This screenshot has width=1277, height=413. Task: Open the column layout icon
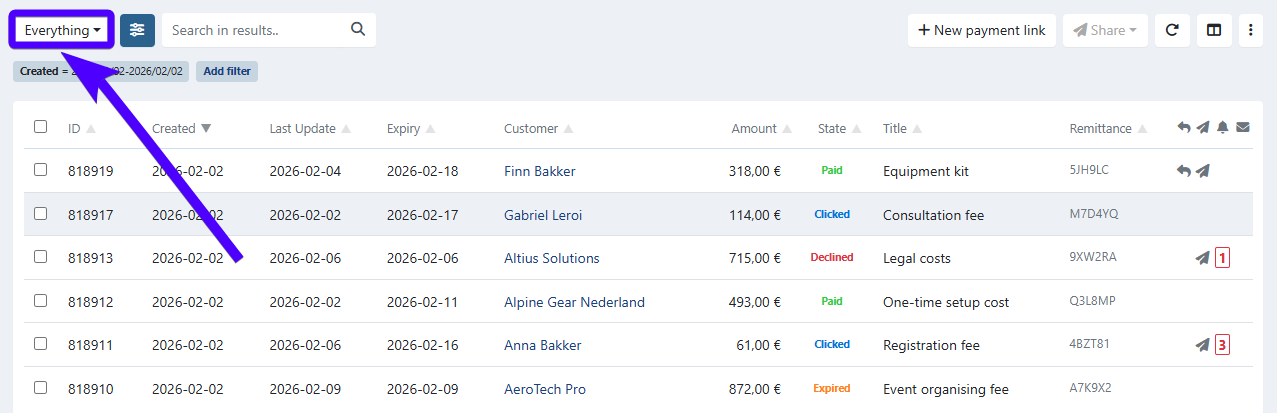pos(1214,30)
